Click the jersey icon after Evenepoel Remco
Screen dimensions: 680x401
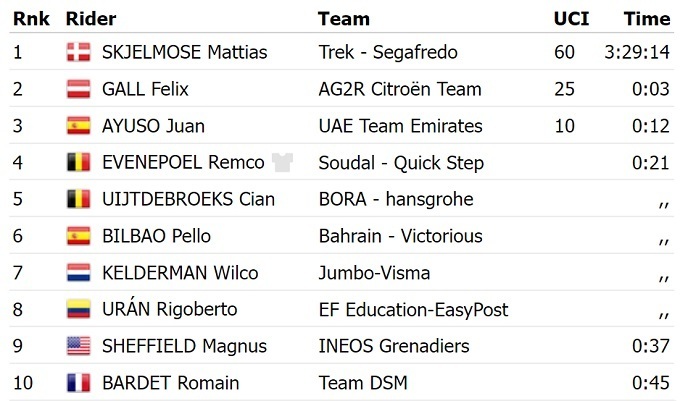282,163
